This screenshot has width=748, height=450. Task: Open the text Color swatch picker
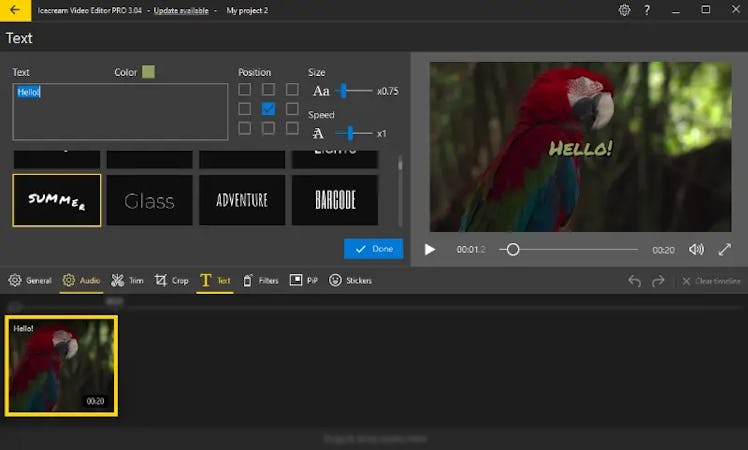[x=148, y=72]
